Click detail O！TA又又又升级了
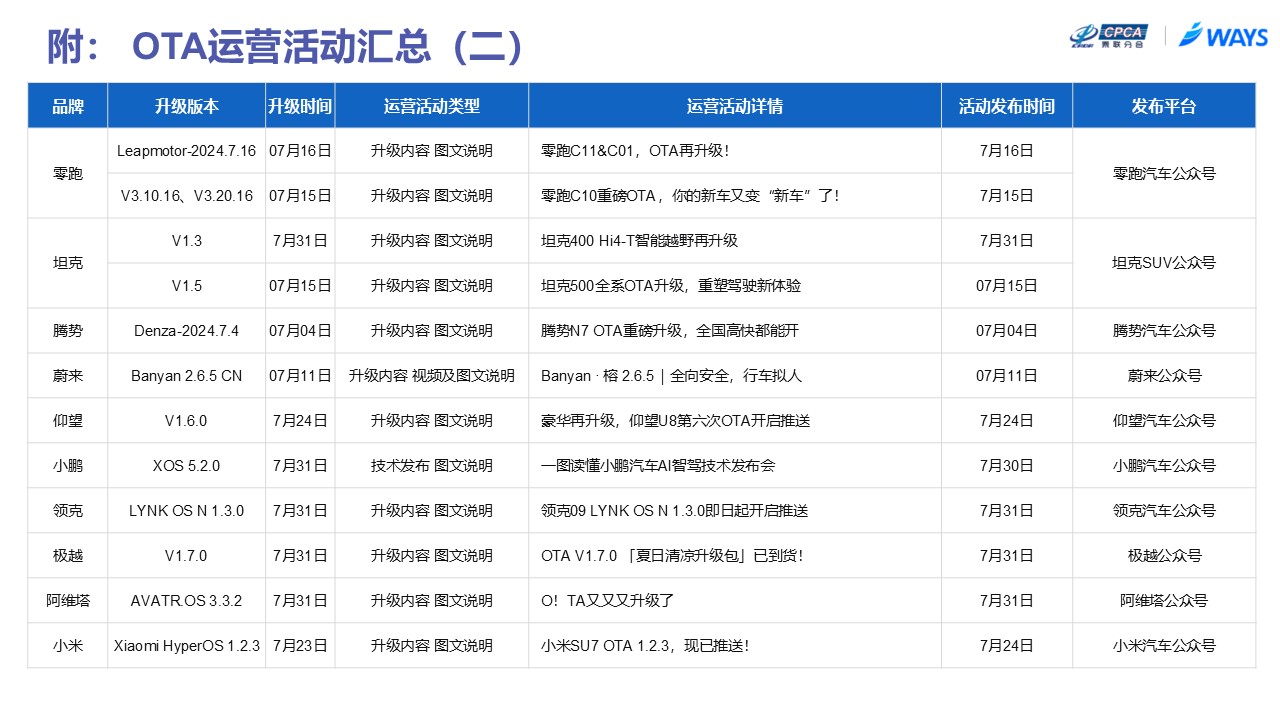This screenshot has width=1280, height=720. pos(607,601)
